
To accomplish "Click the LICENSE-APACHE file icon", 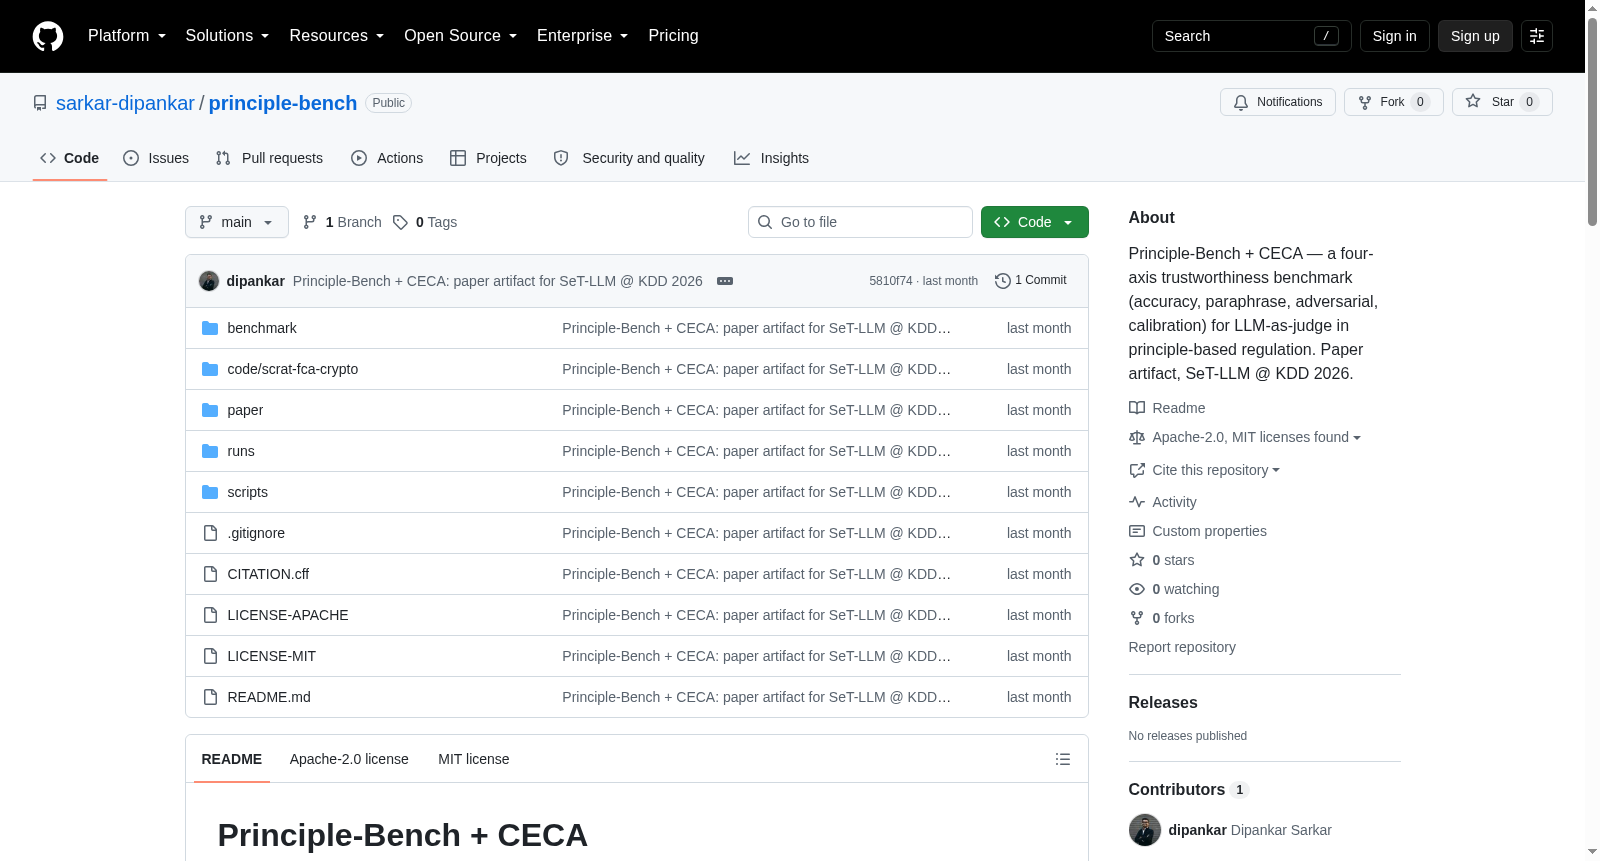I will point(210,615).
